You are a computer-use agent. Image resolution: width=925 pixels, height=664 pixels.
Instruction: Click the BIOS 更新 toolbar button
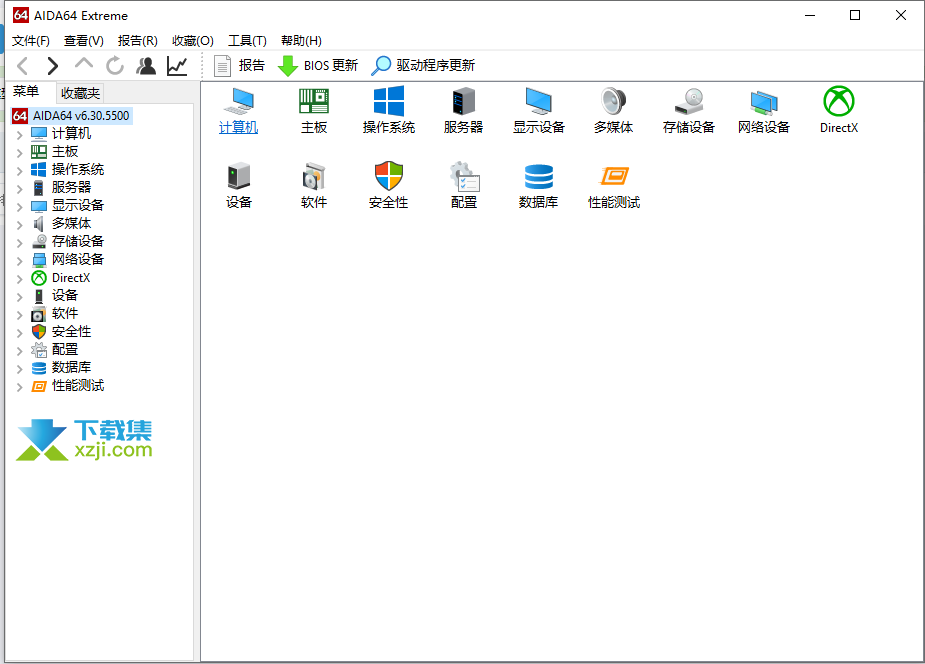tap(317, 65)
